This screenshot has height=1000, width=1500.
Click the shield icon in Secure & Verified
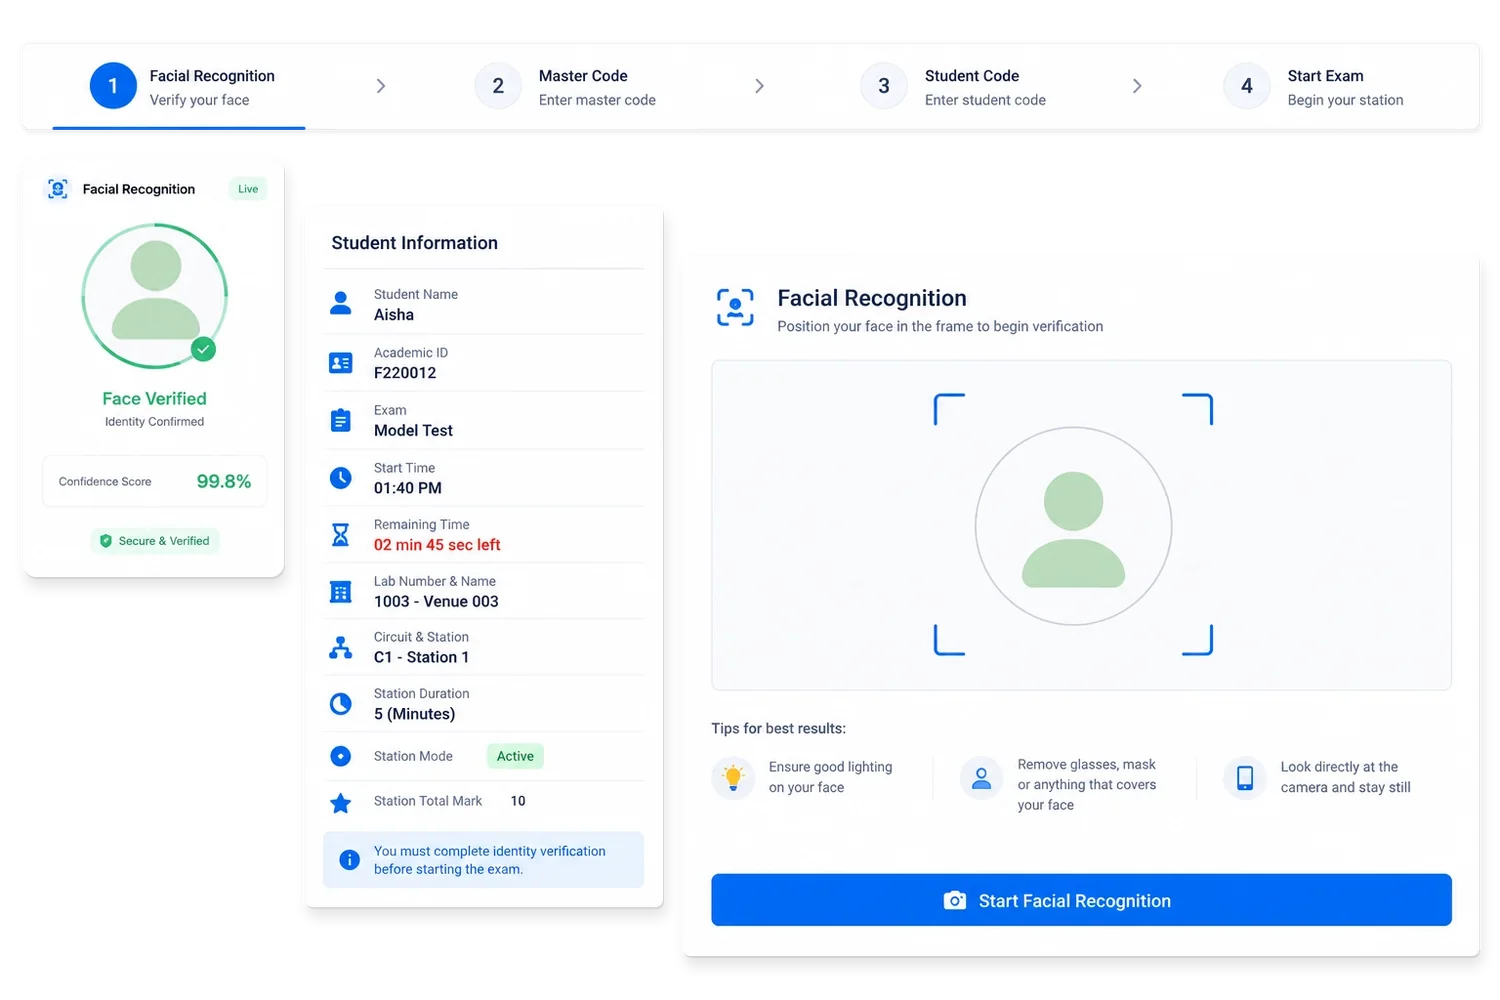point(106,541)
